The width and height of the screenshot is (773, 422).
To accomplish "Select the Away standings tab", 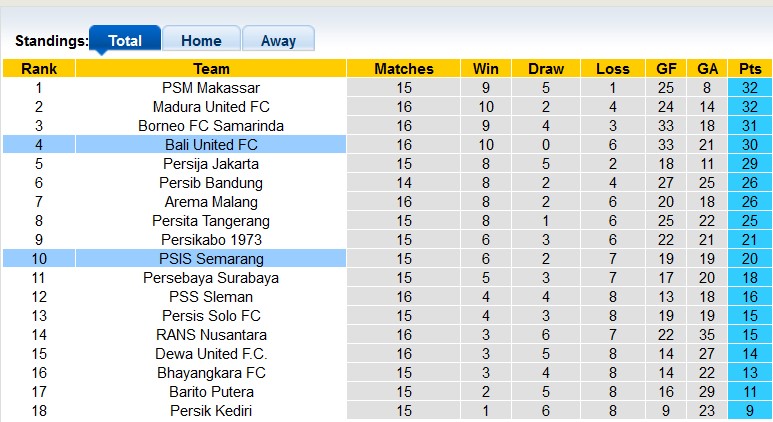I will point(278,41).
